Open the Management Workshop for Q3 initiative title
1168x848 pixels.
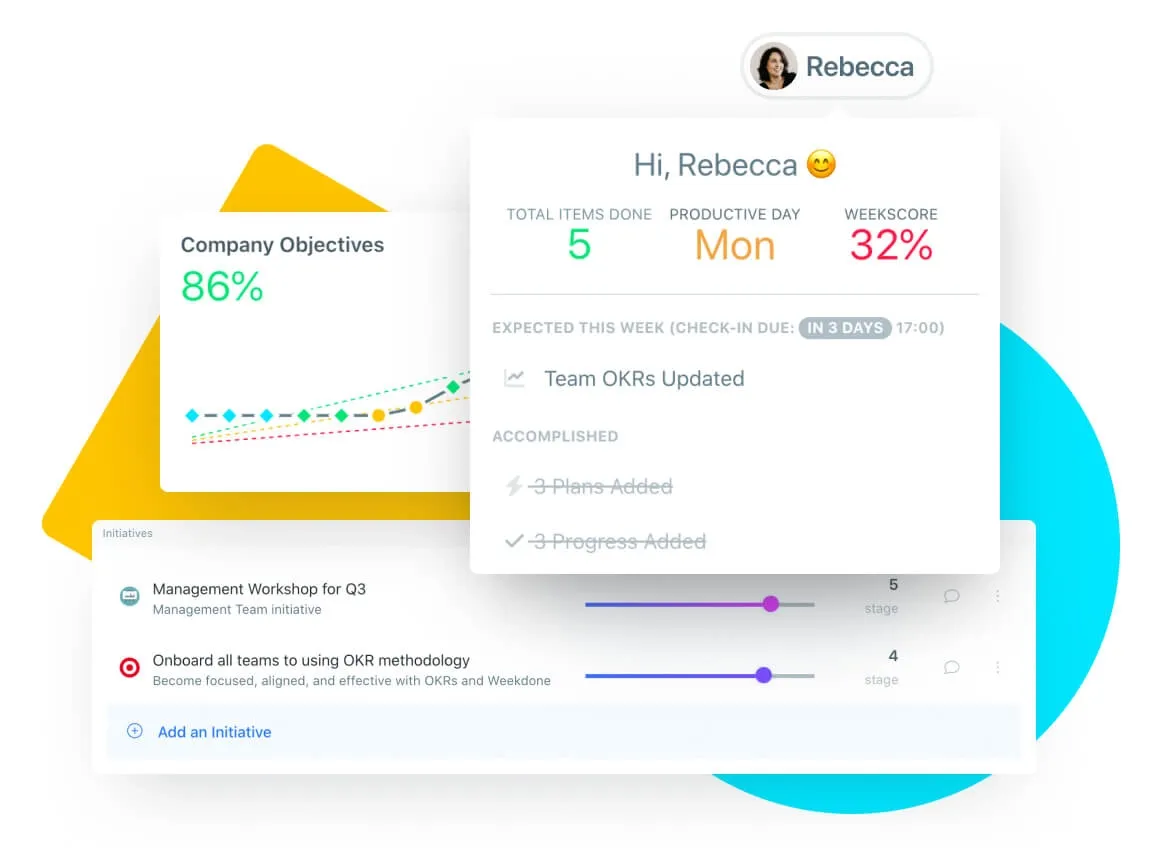(259, 589)
